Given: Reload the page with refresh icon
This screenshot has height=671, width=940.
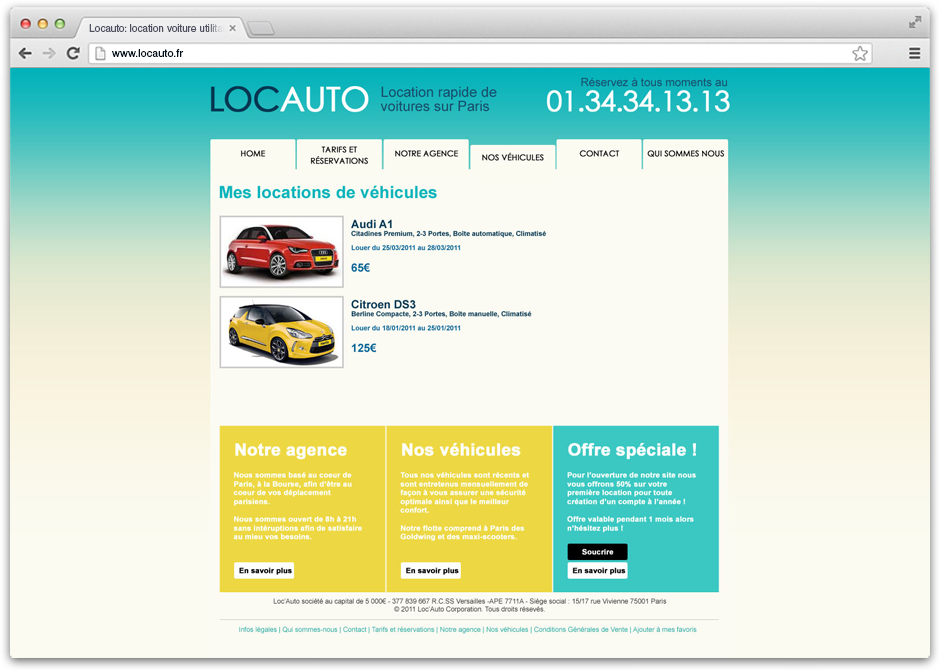Looking at the screenshot, I should tap(73, 53).
